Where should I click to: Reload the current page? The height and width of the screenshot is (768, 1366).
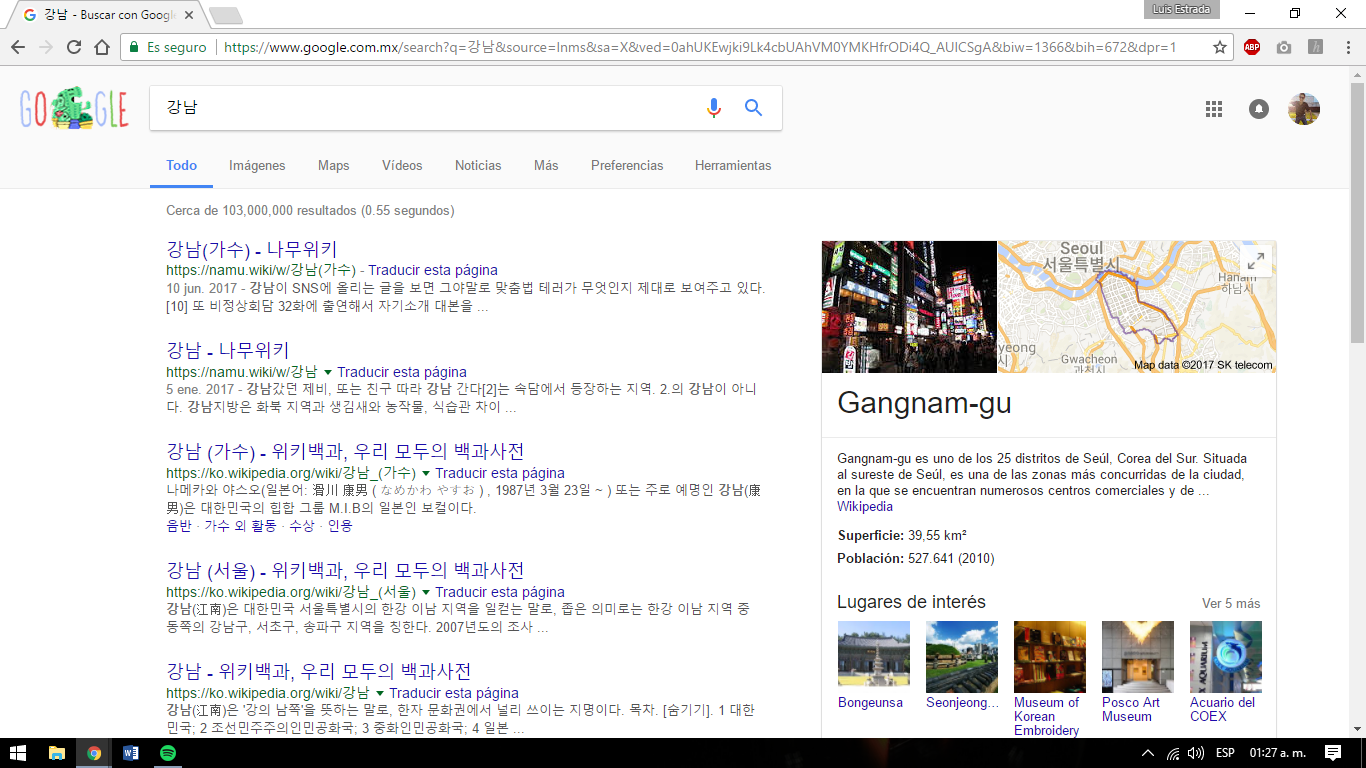pos(74,47)
